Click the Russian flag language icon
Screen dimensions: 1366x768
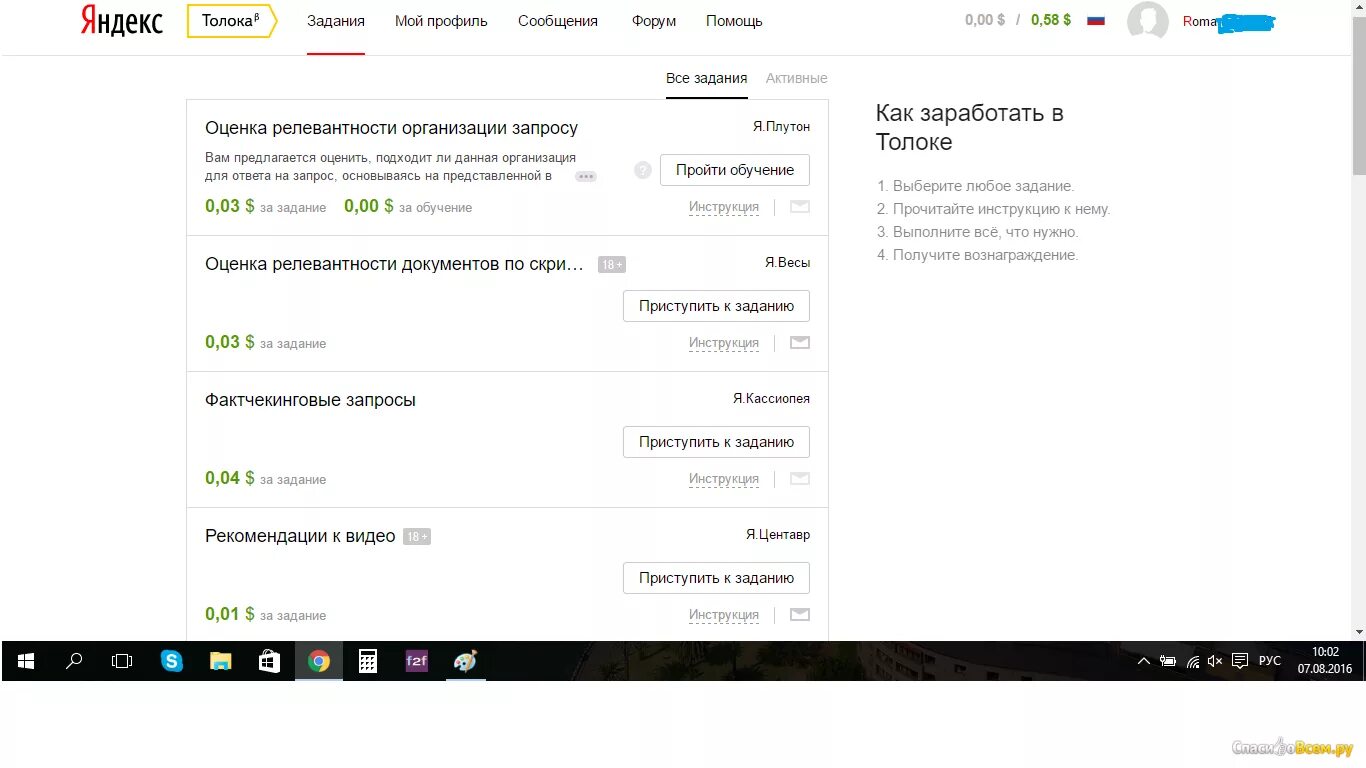(x=1096, y=20)
